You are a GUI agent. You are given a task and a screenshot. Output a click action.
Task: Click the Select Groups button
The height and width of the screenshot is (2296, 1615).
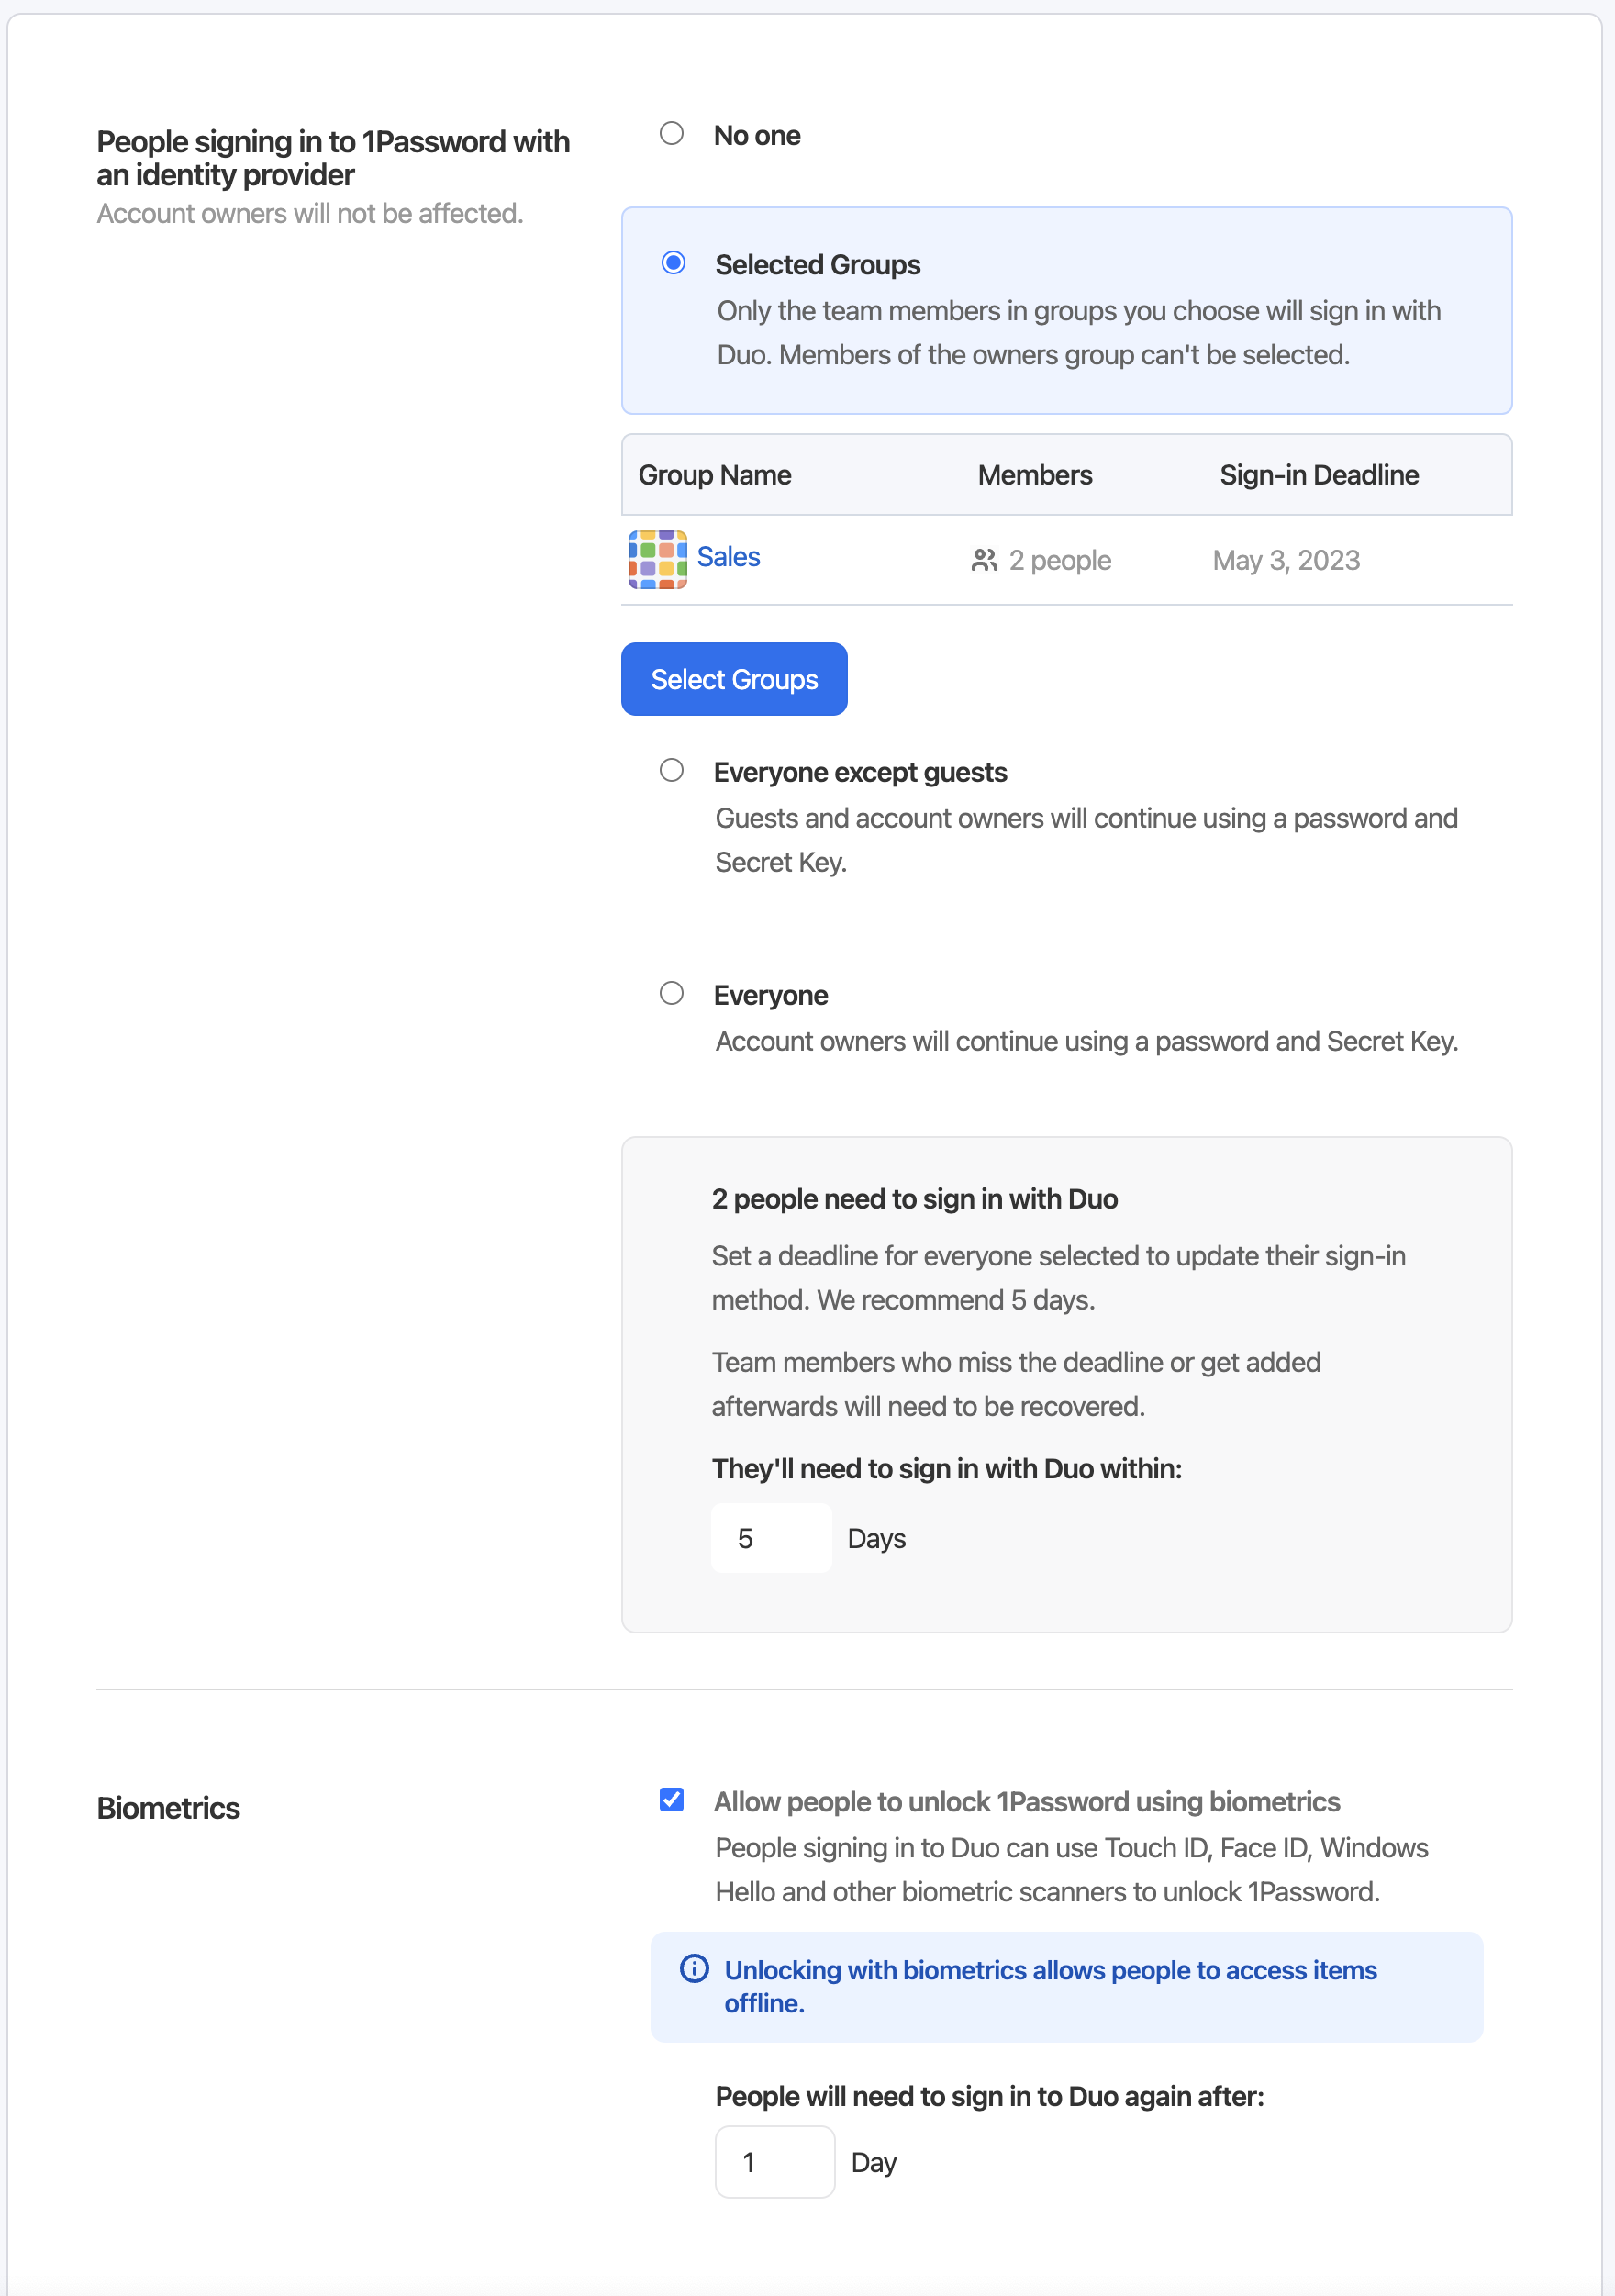coord(734,679)
